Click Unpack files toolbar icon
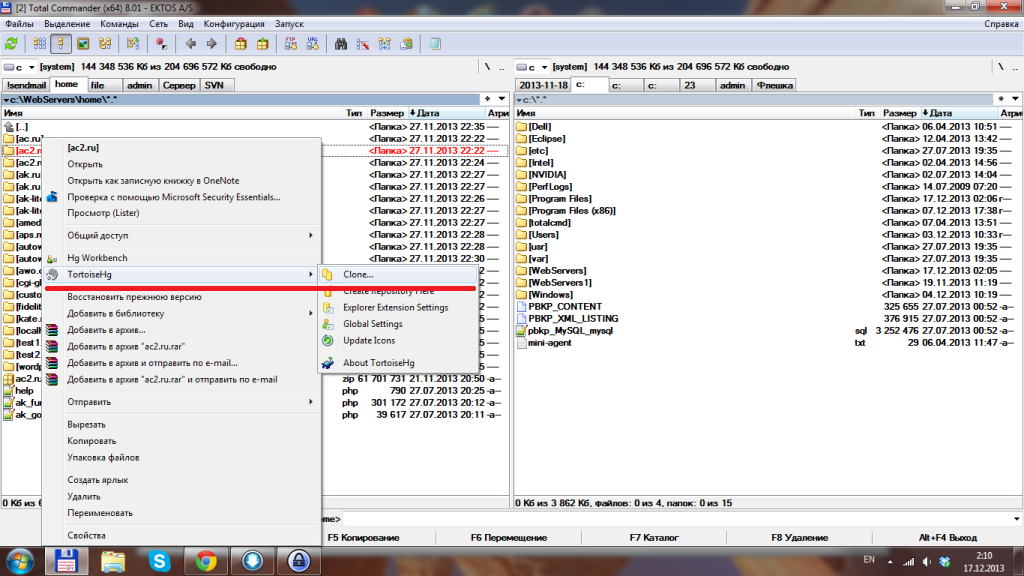 point(263,44)
